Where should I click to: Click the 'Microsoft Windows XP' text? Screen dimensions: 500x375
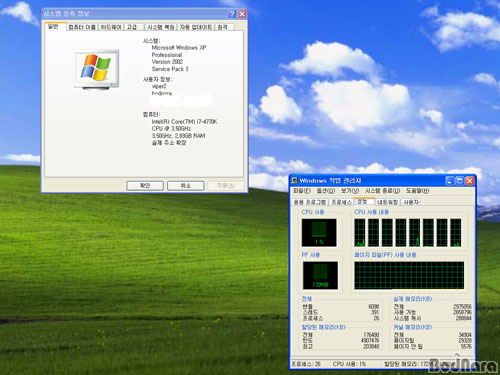[179, 48]
